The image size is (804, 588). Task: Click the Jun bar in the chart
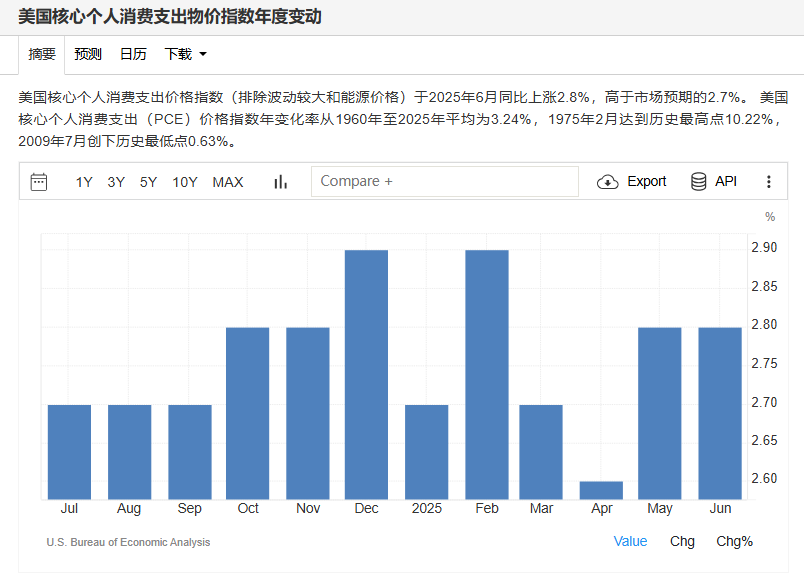tap(720, 413)
